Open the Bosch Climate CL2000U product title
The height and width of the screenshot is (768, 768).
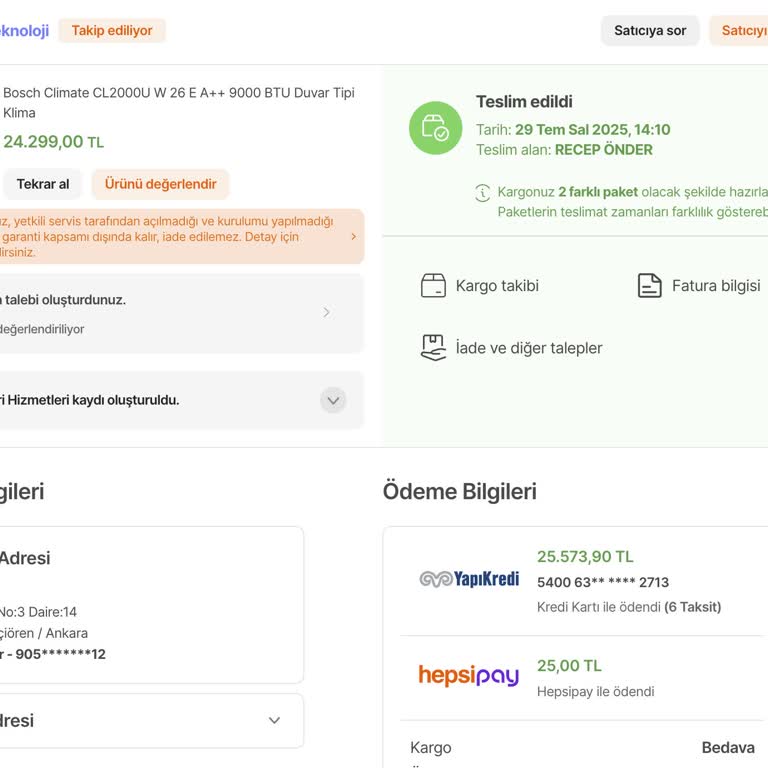tap(179, 102)
